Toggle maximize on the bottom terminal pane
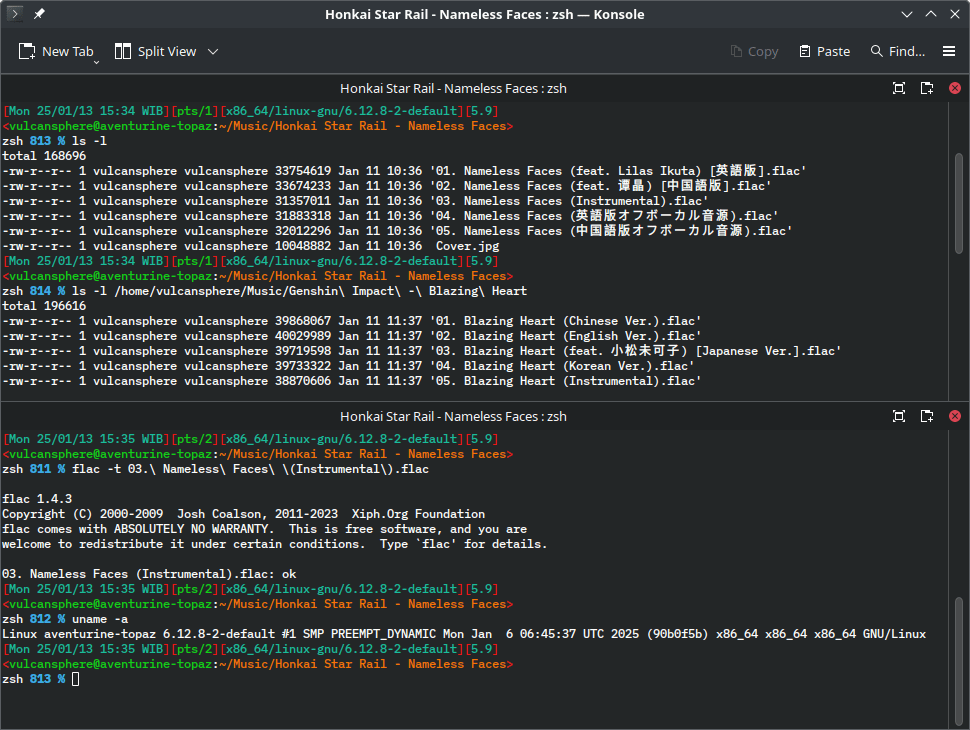The height and width of the screenshot is (730, 970). tap(899, 416)
